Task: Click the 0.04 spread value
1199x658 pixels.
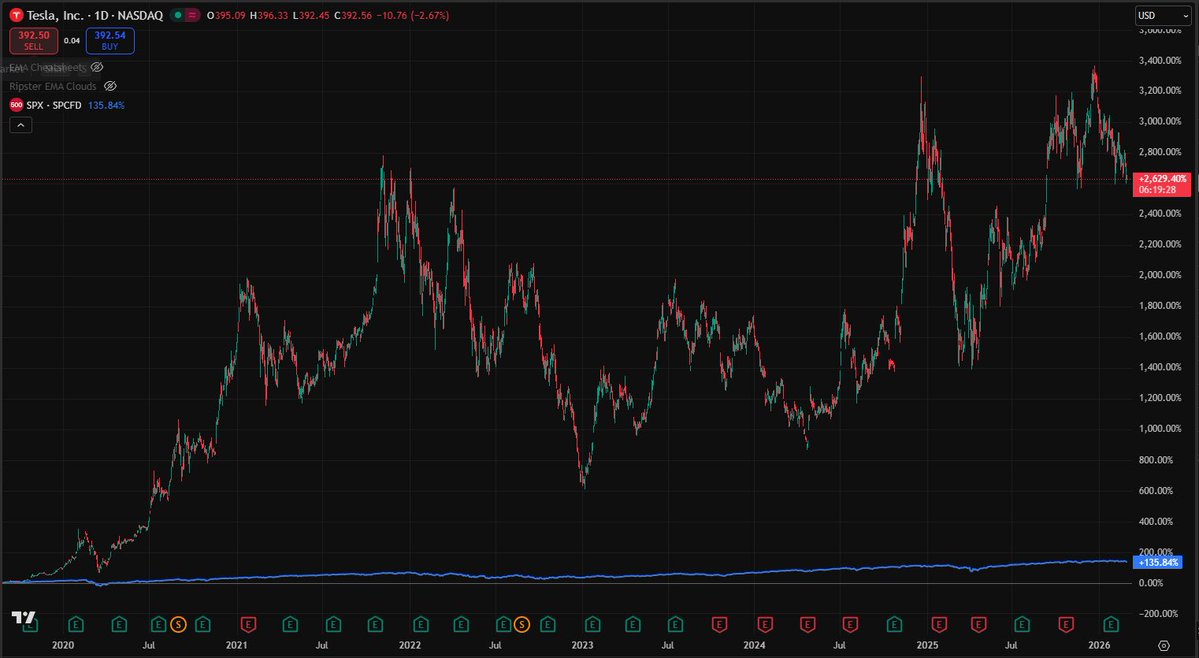Action: click(x=72, y=41)
